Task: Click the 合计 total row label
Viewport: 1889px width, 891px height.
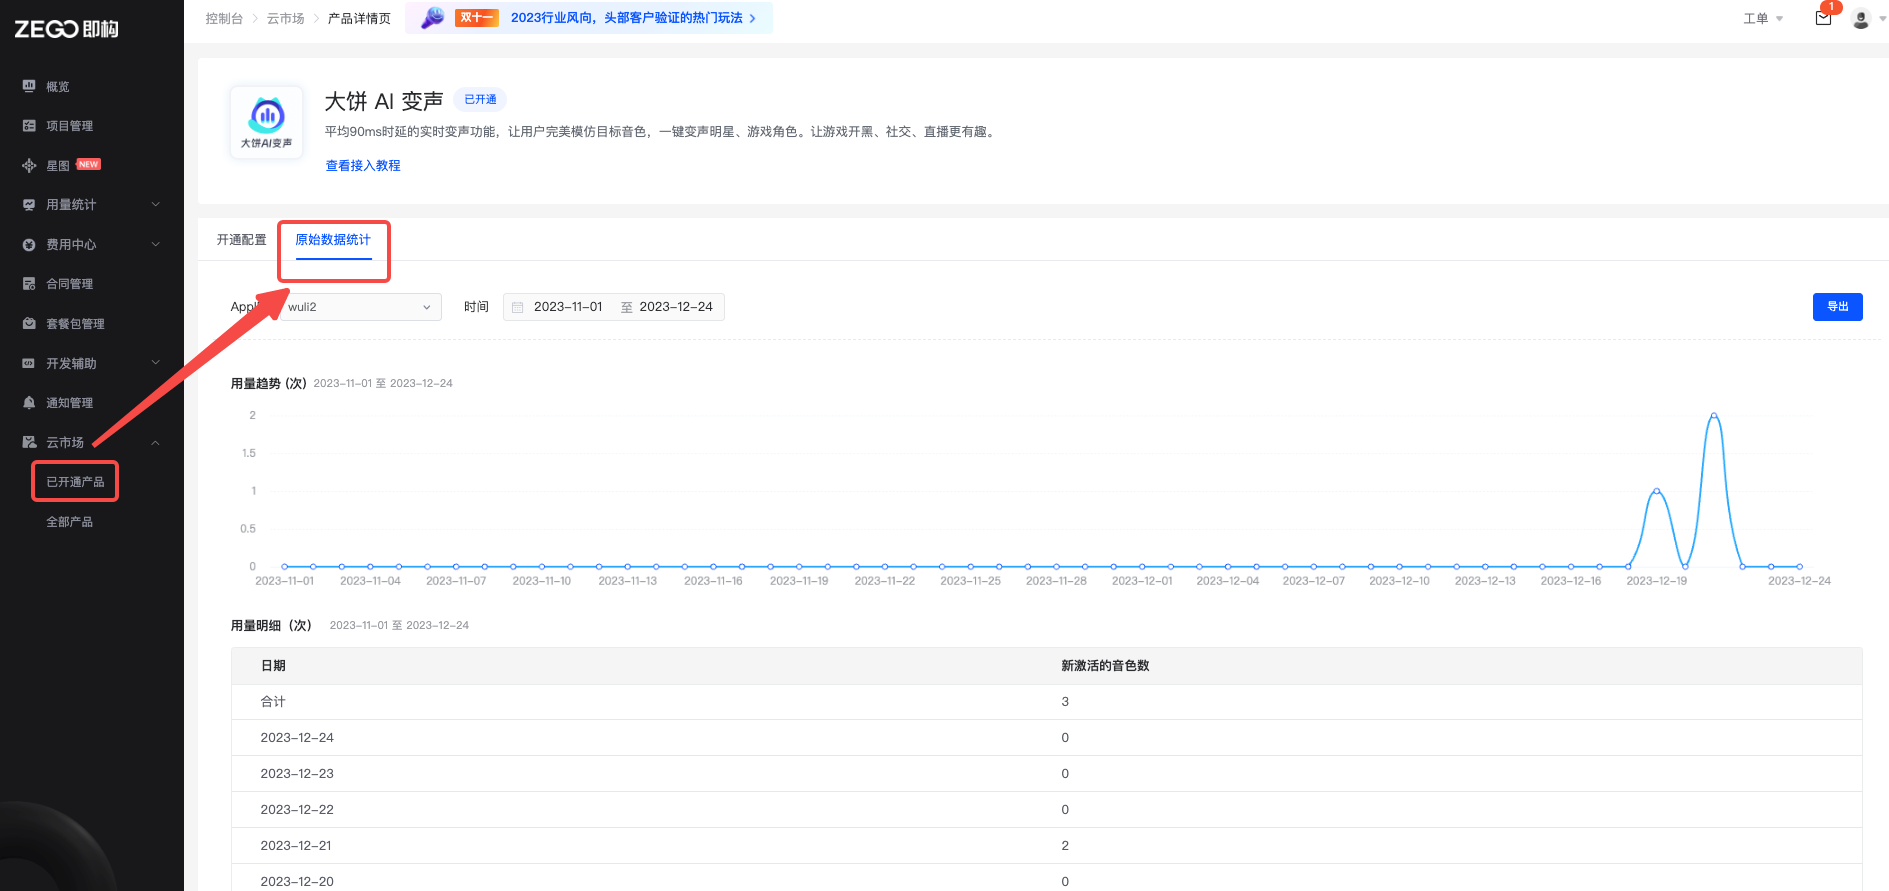Action: pos(273,702)
